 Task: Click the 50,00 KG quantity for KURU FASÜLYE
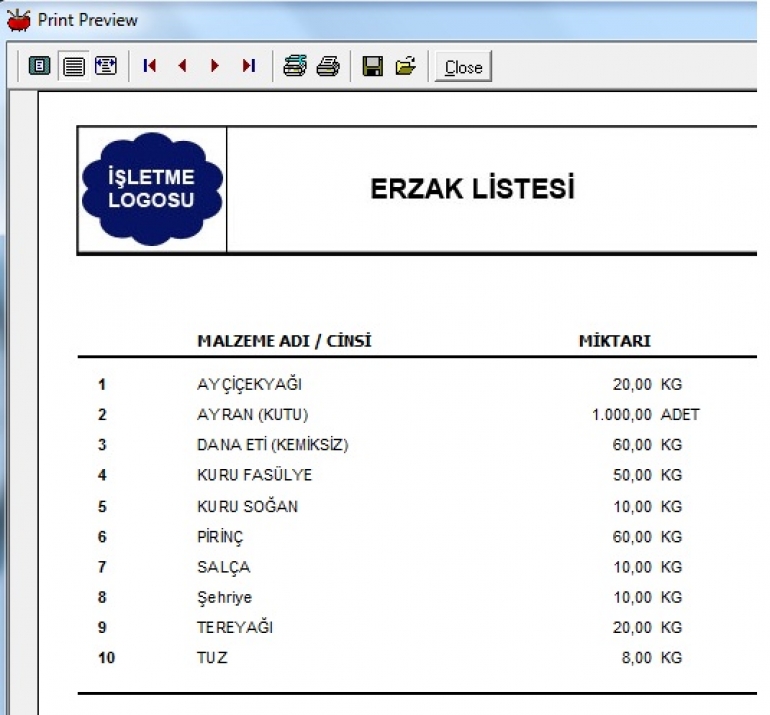click(x=647, y=475)
